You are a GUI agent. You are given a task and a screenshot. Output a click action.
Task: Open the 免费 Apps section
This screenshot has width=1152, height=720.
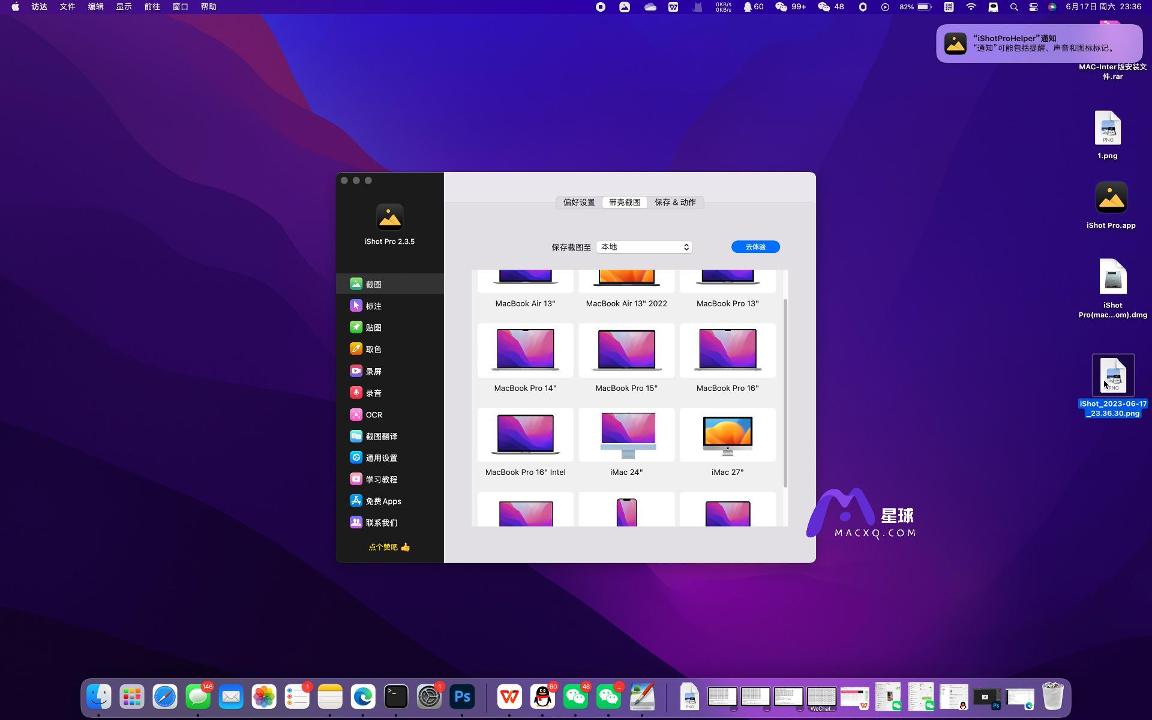[389, 501]
